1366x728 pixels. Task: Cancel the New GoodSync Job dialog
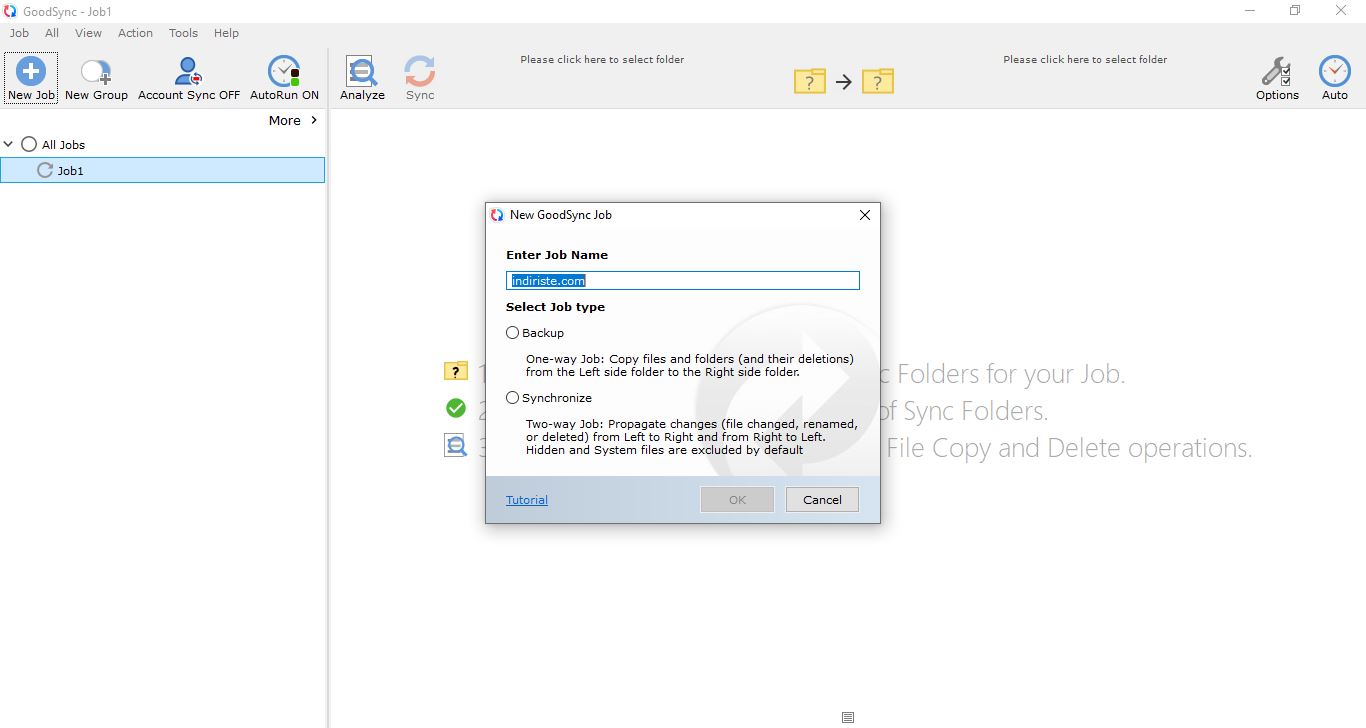(822, 500)
